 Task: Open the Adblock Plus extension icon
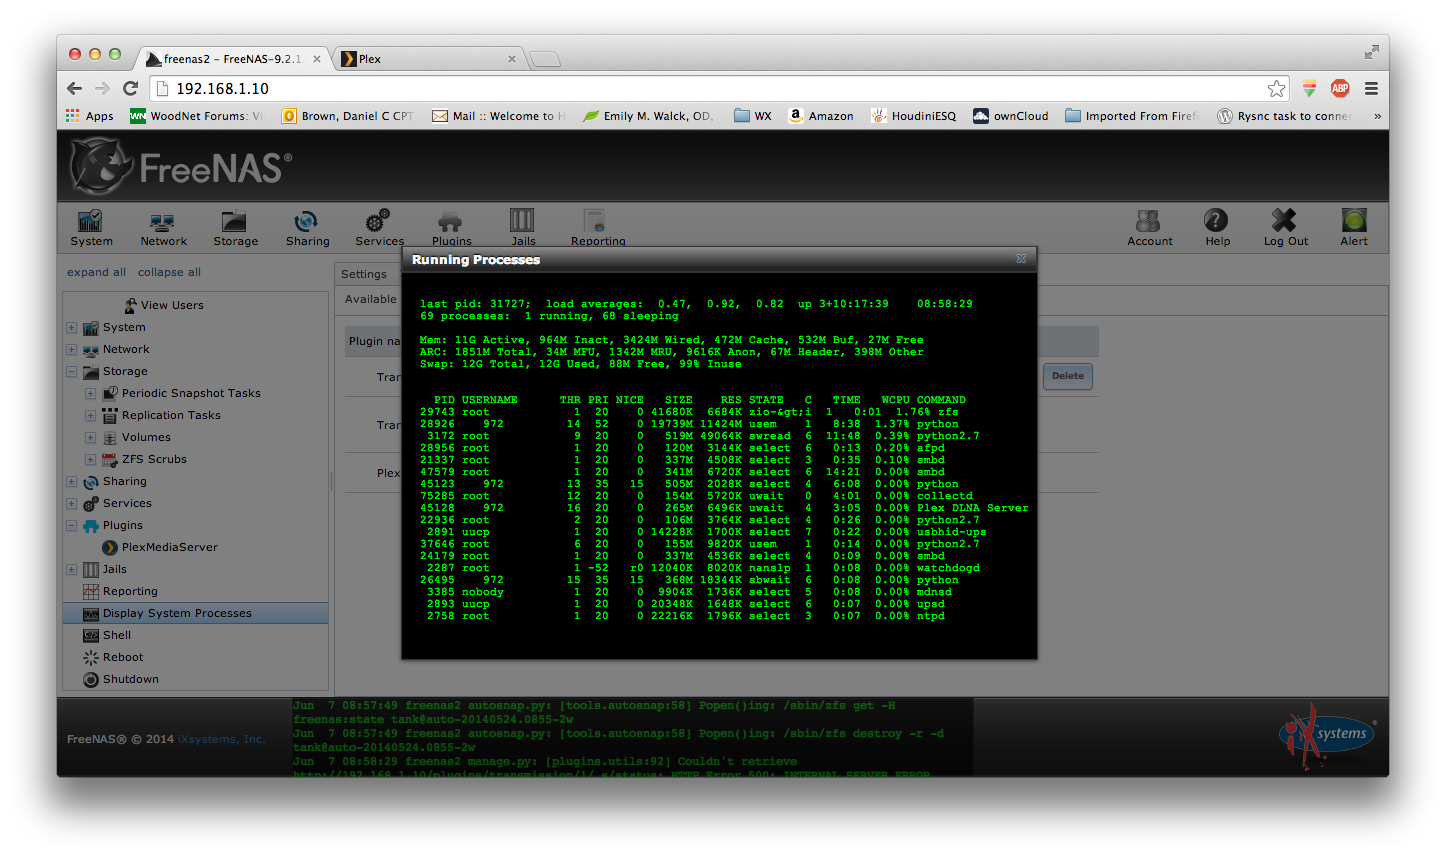pyautogui.click(x=1340, y=88)
